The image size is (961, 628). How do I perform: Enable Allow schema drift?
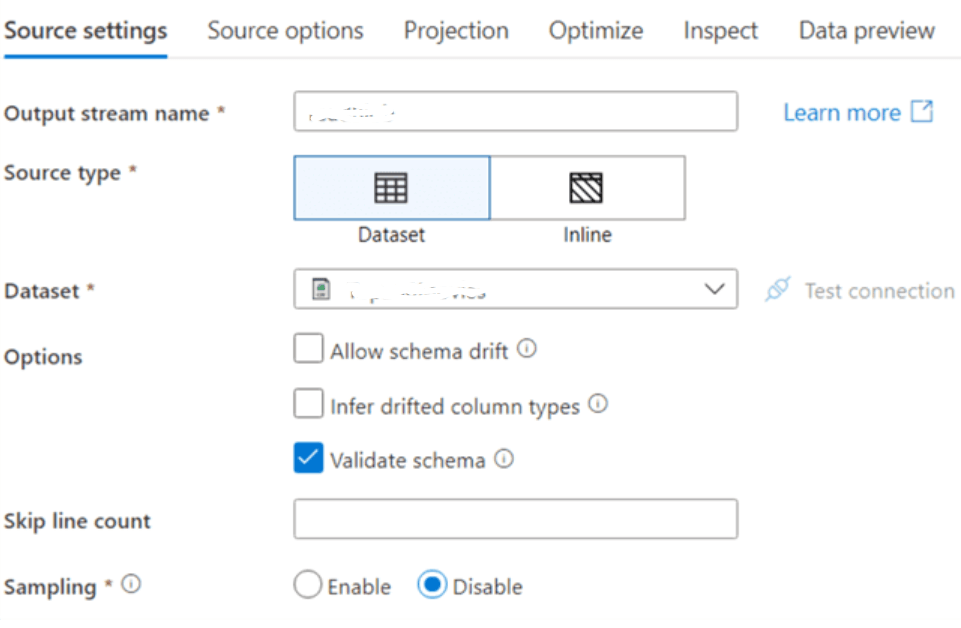point(309,348)
